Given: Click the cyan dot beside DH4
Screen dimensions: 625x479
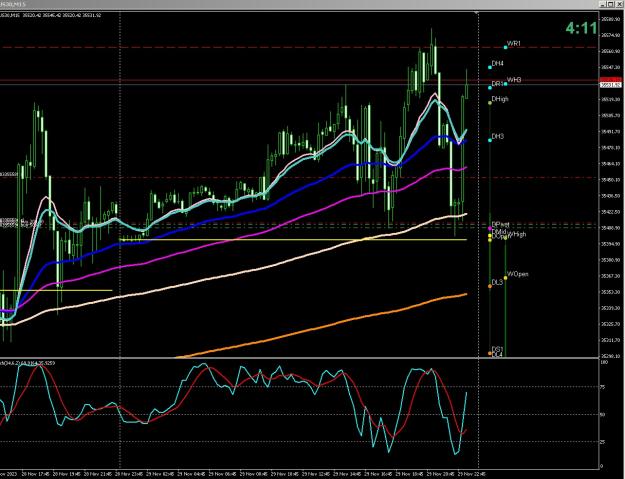Looking at the screenshot, I should tap(490, 67).
